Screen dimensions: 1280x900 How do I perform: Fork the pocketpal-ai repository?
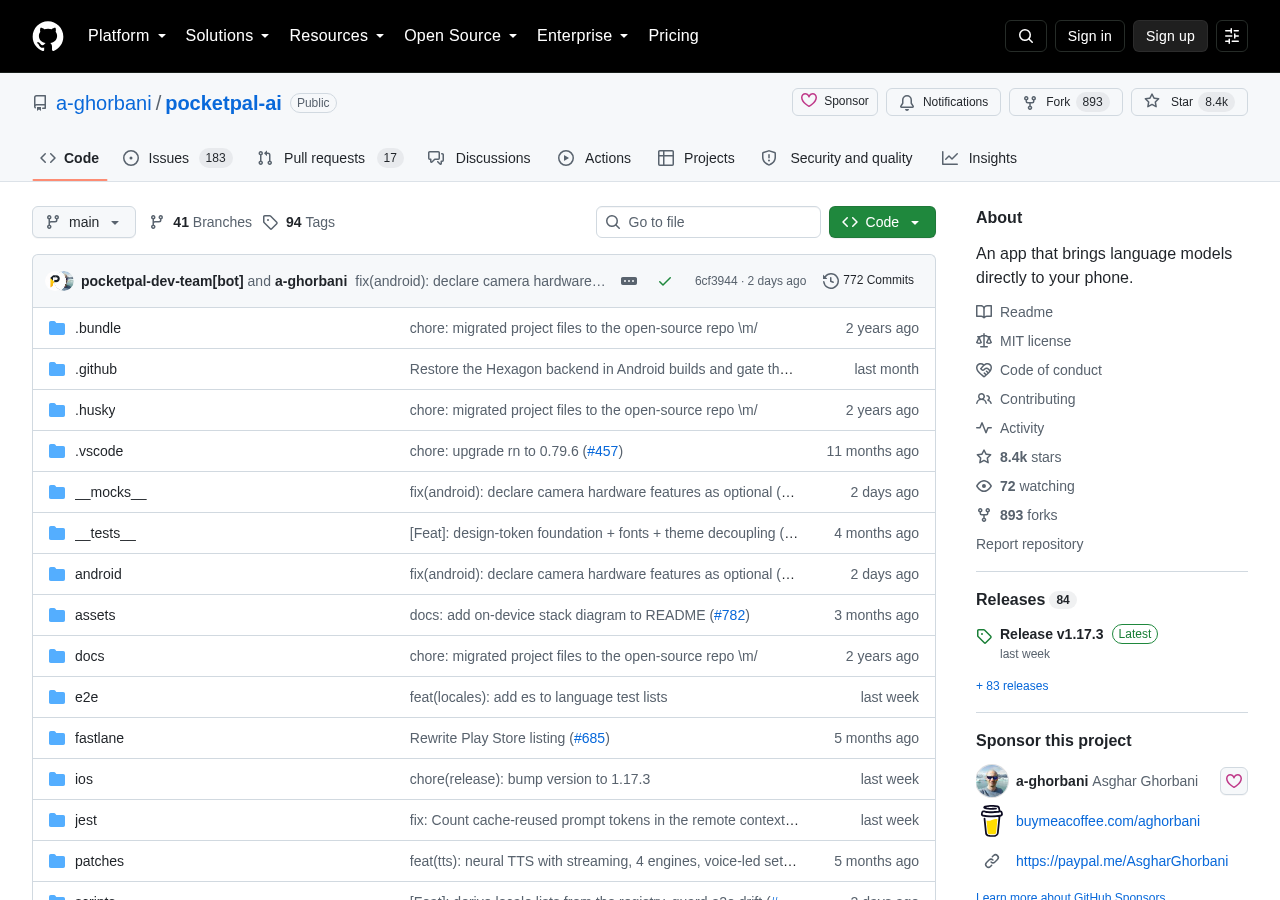click(1066, 102)
